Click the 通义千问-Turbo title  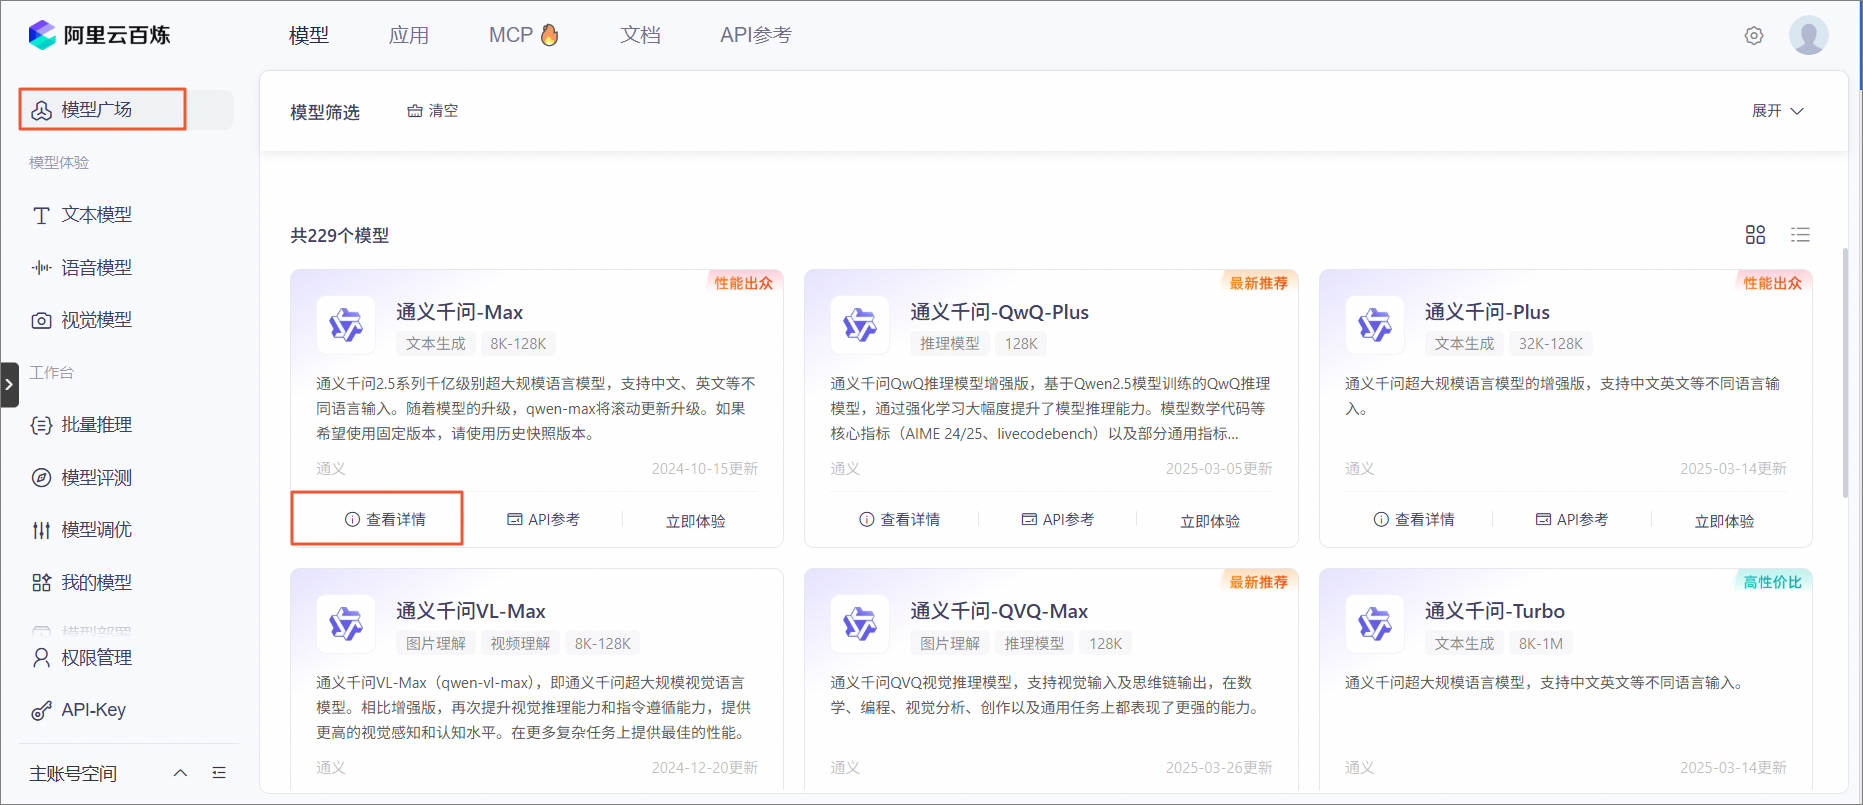(1495, 611)
